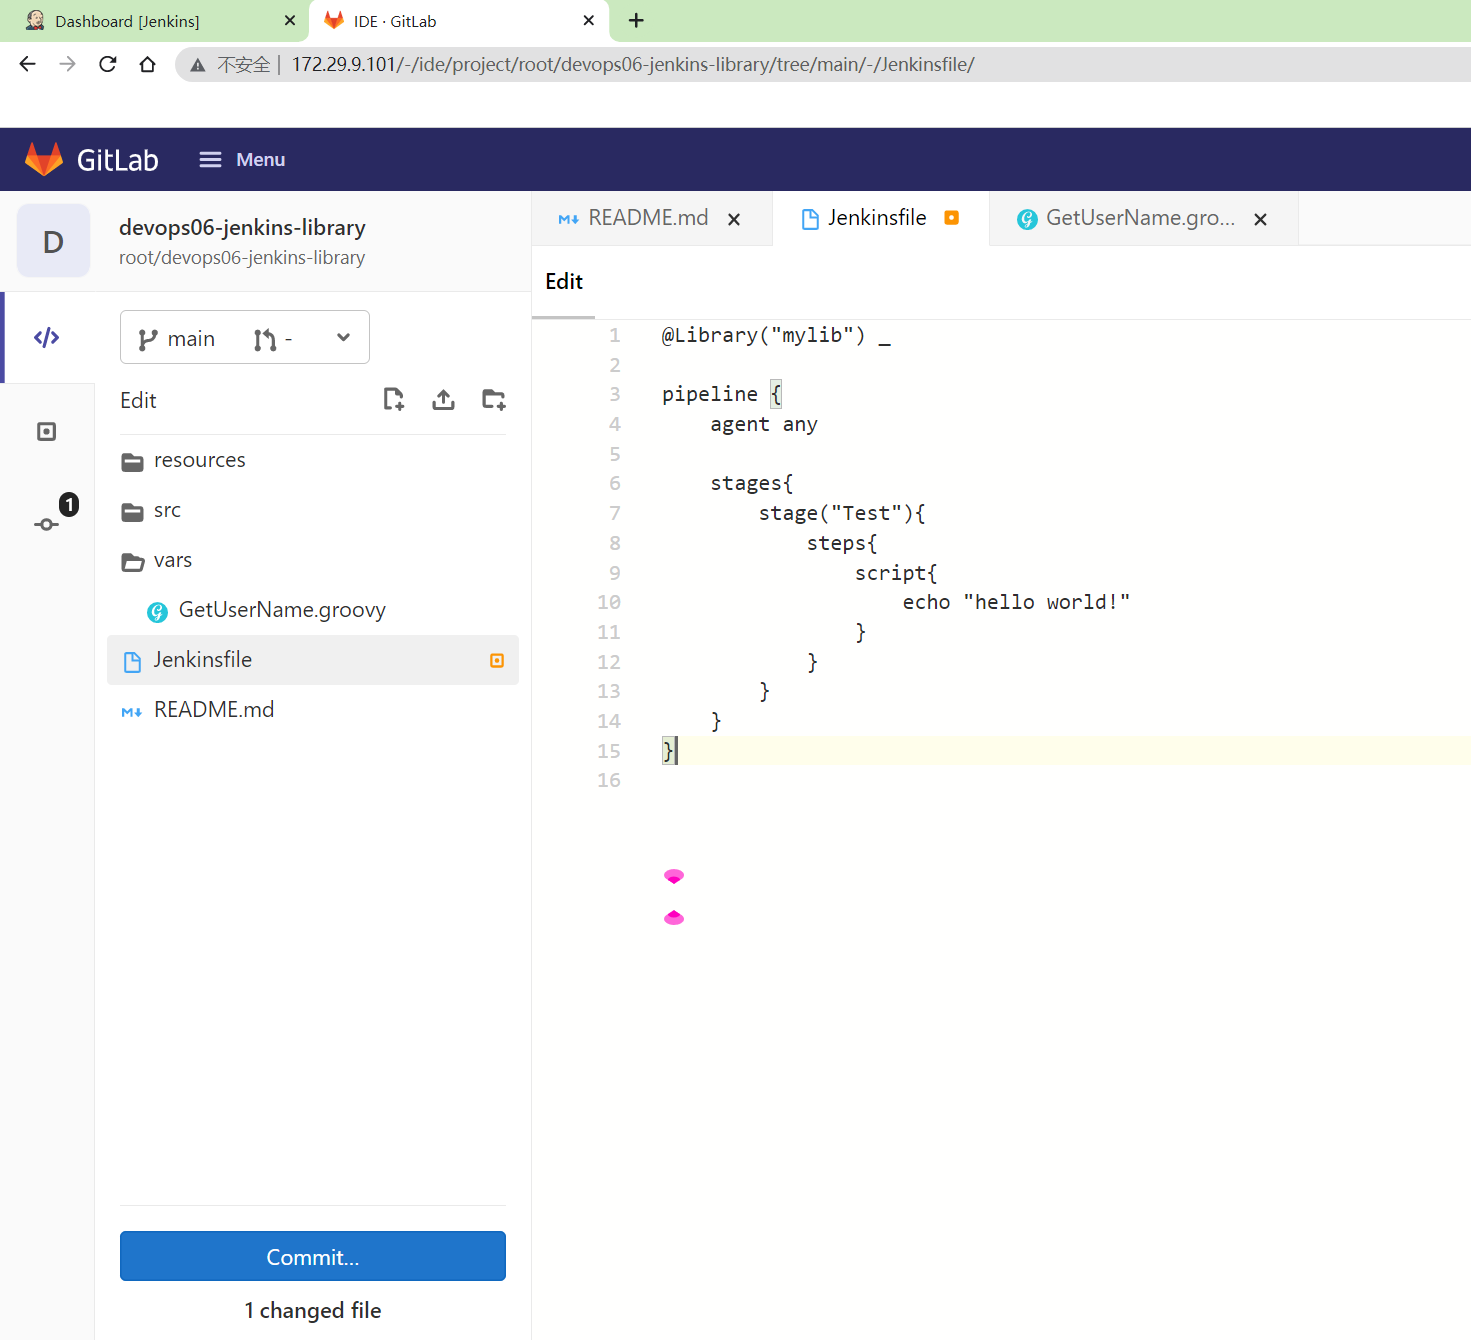Click the project avatar letter D
Viewport: 1471px width, 1340px height.
pos(54,241)
